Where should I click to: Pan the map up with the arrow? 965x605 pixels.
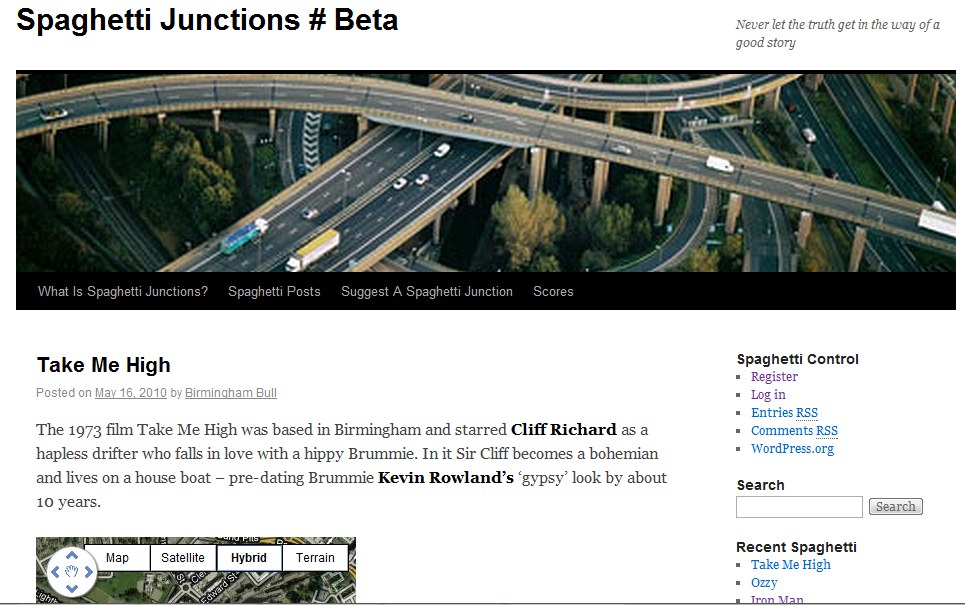71,556
